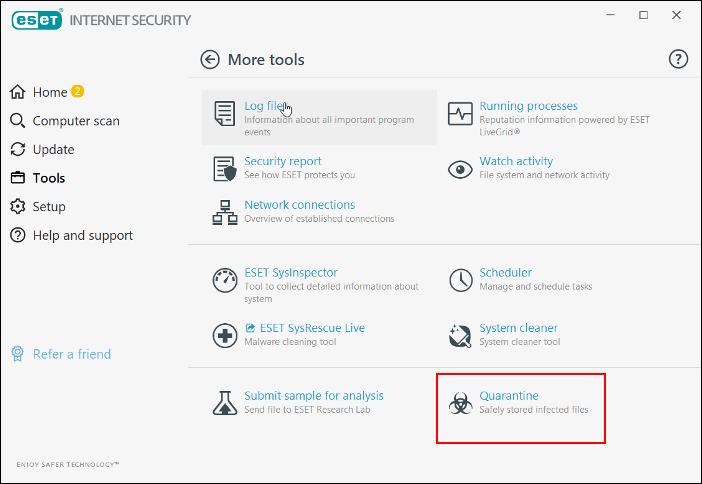Click the Refer a friend award icon
Image resolution: width=702 pixels, height=484 pixels.
coord(17,354)
